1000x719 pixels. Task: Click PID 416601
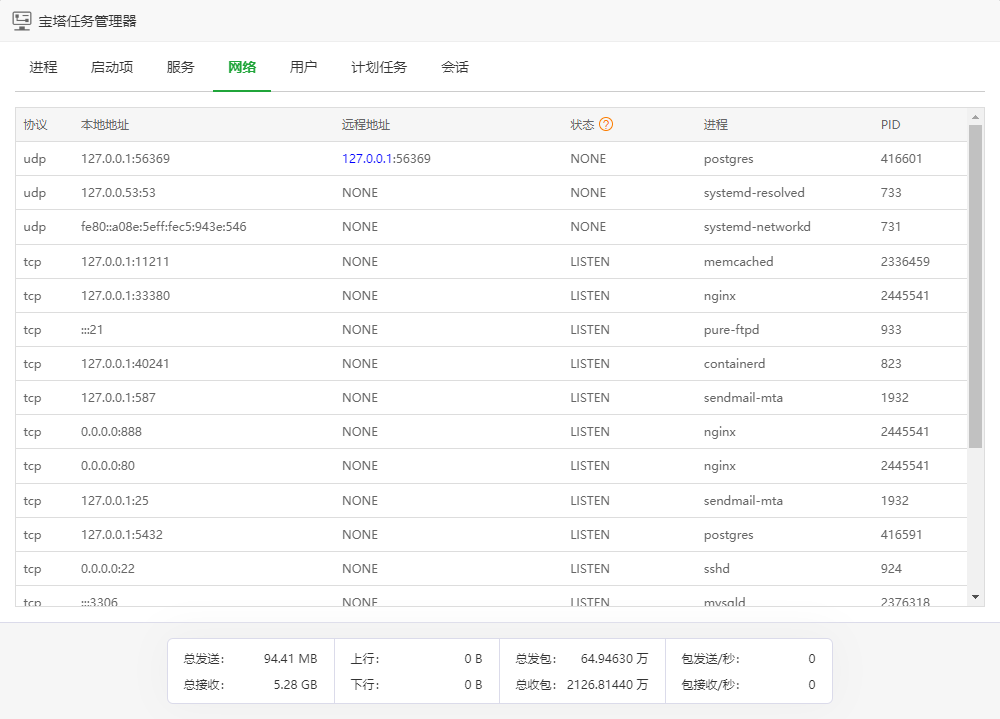(901, 159)
